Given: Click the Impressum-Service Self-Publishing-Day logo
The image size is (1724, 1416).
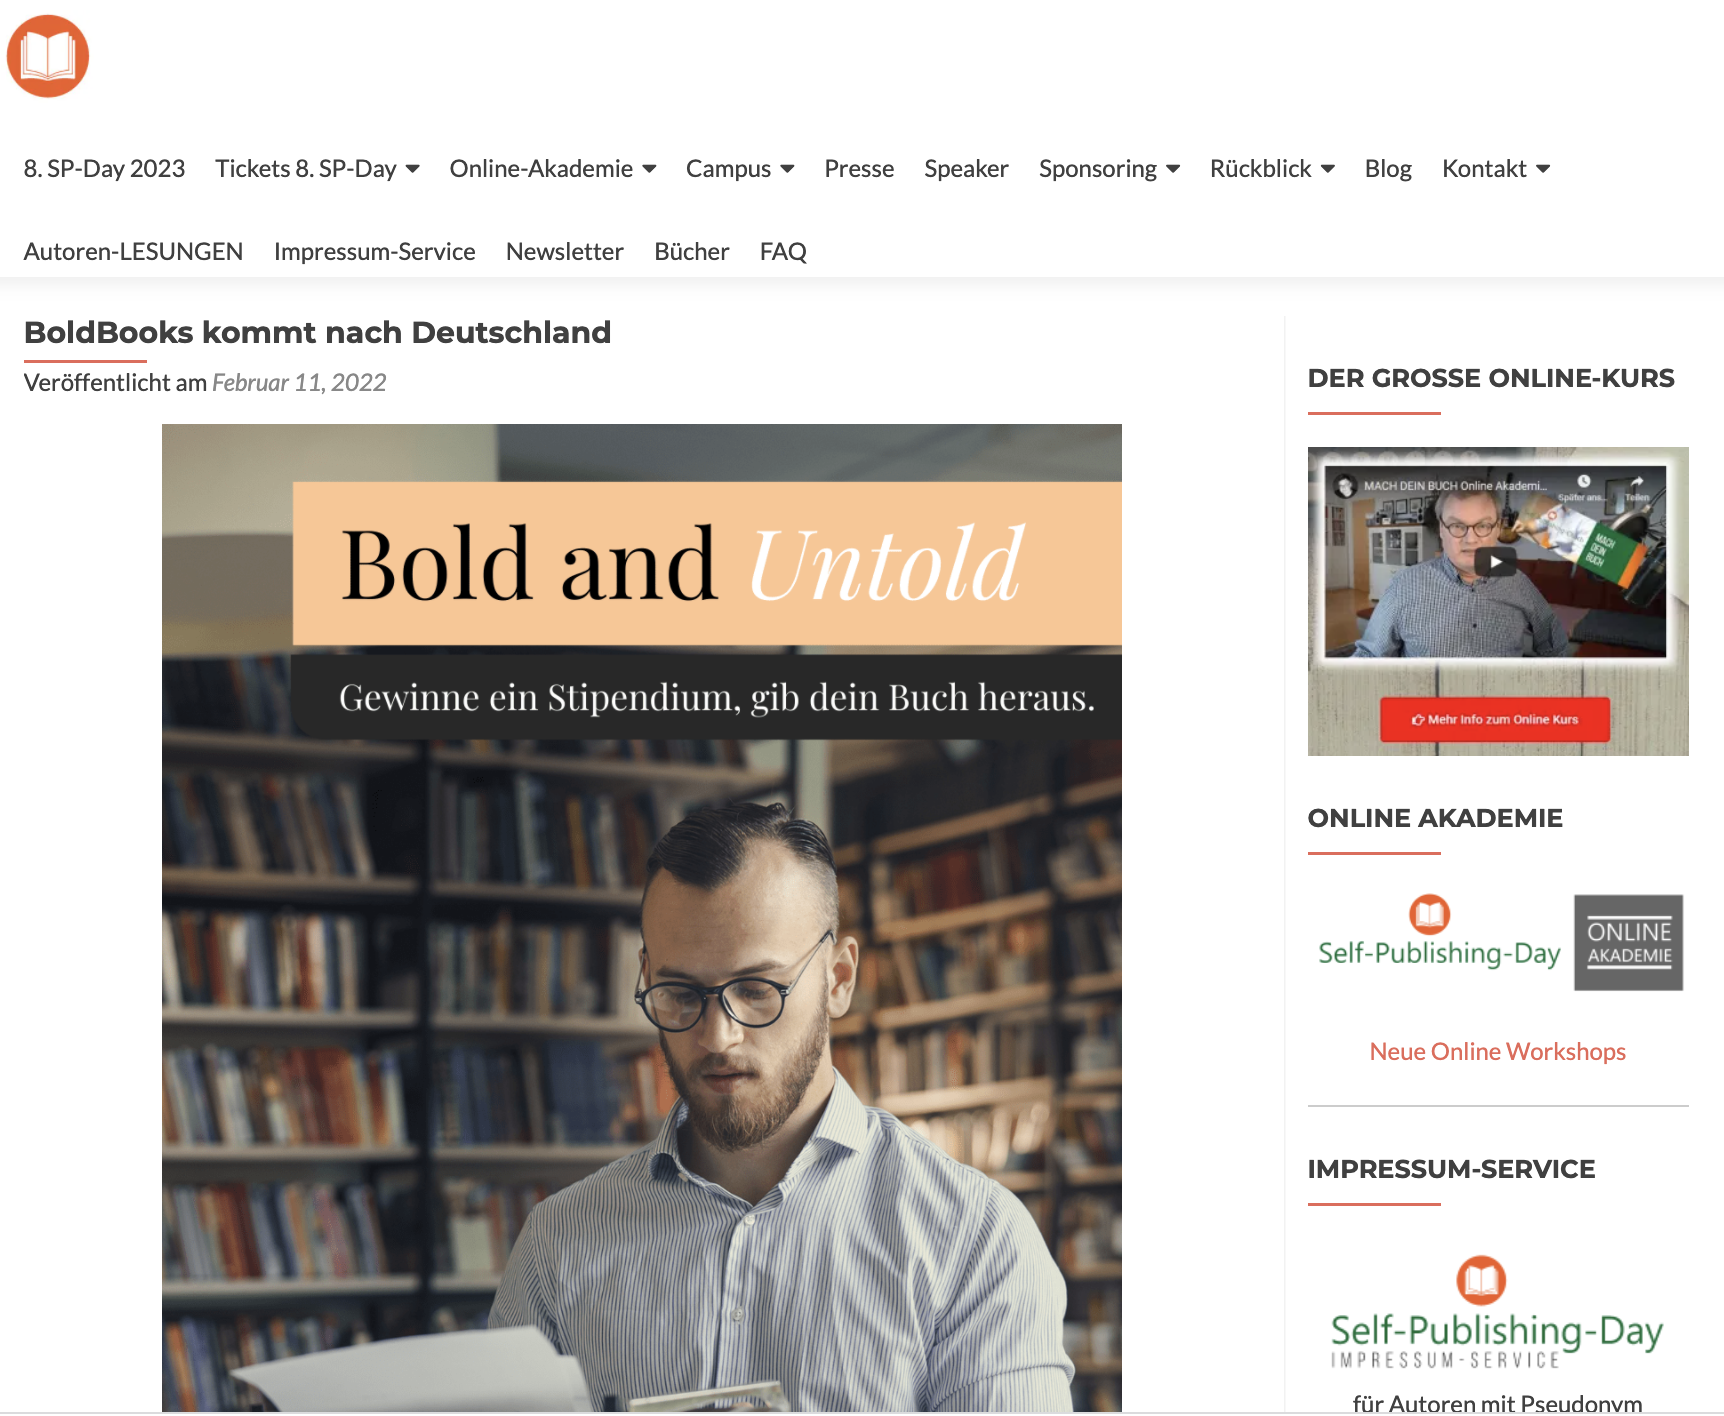Looking at the screenshot, I should [x=1497, y=1312].
